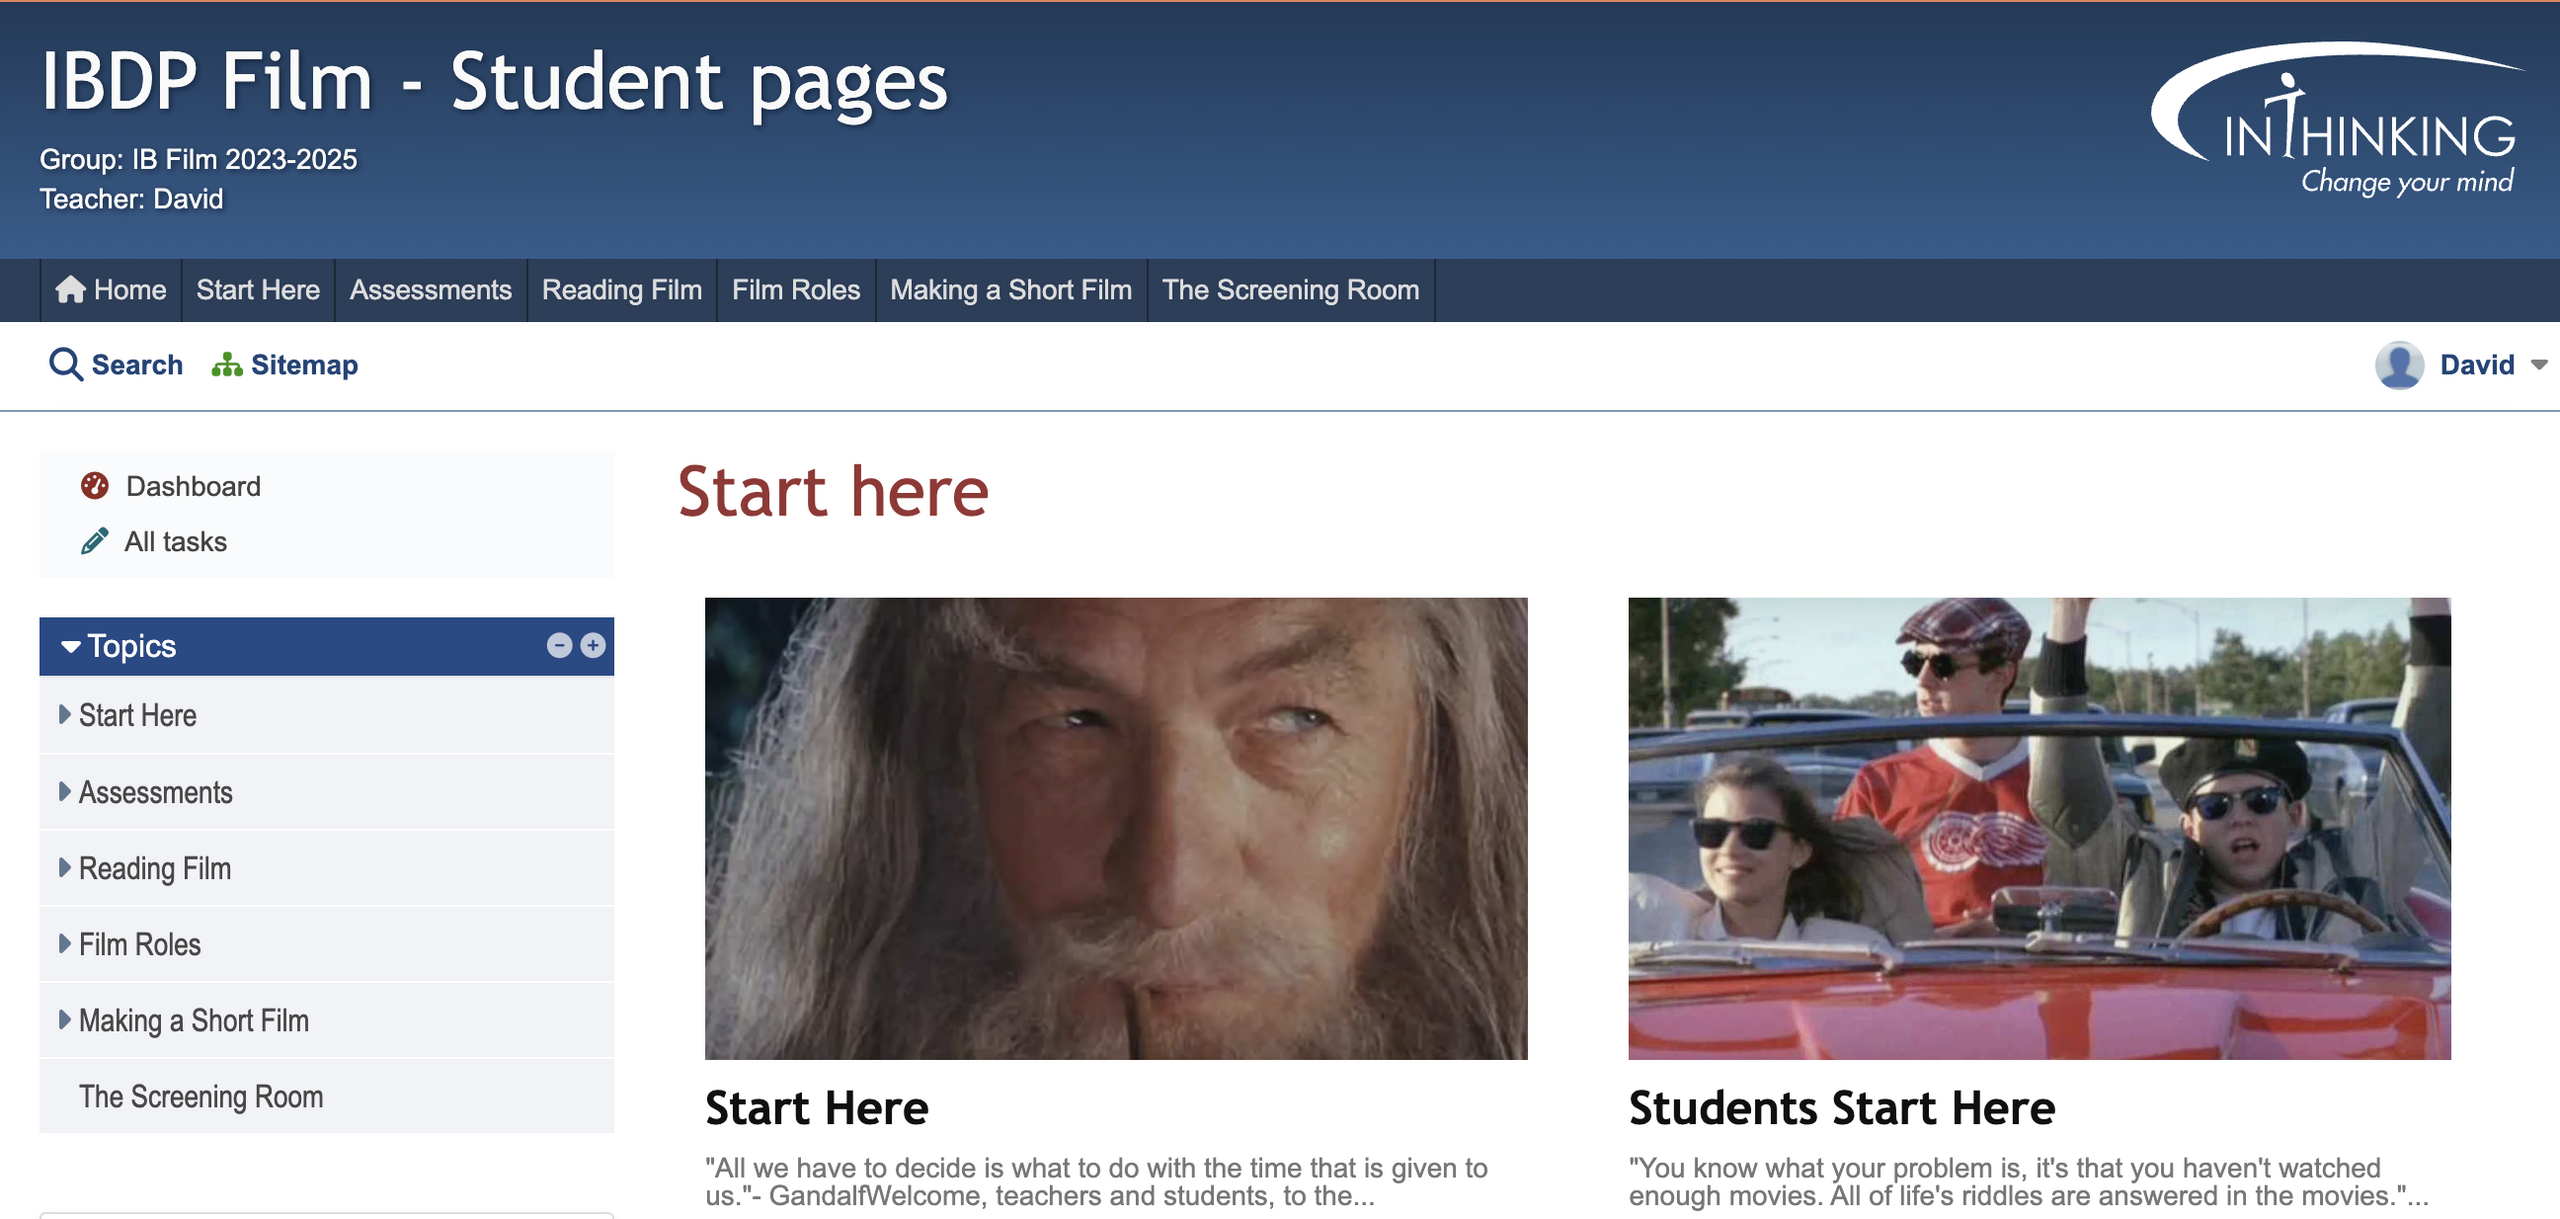Click the Sitemap link text

(304, 365)
